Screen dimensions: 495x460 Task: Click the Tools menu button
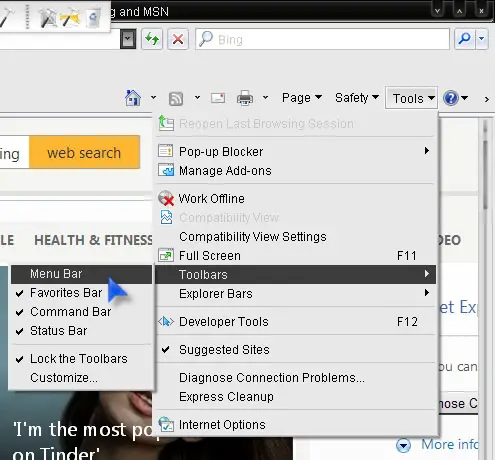tap(411, 98)
